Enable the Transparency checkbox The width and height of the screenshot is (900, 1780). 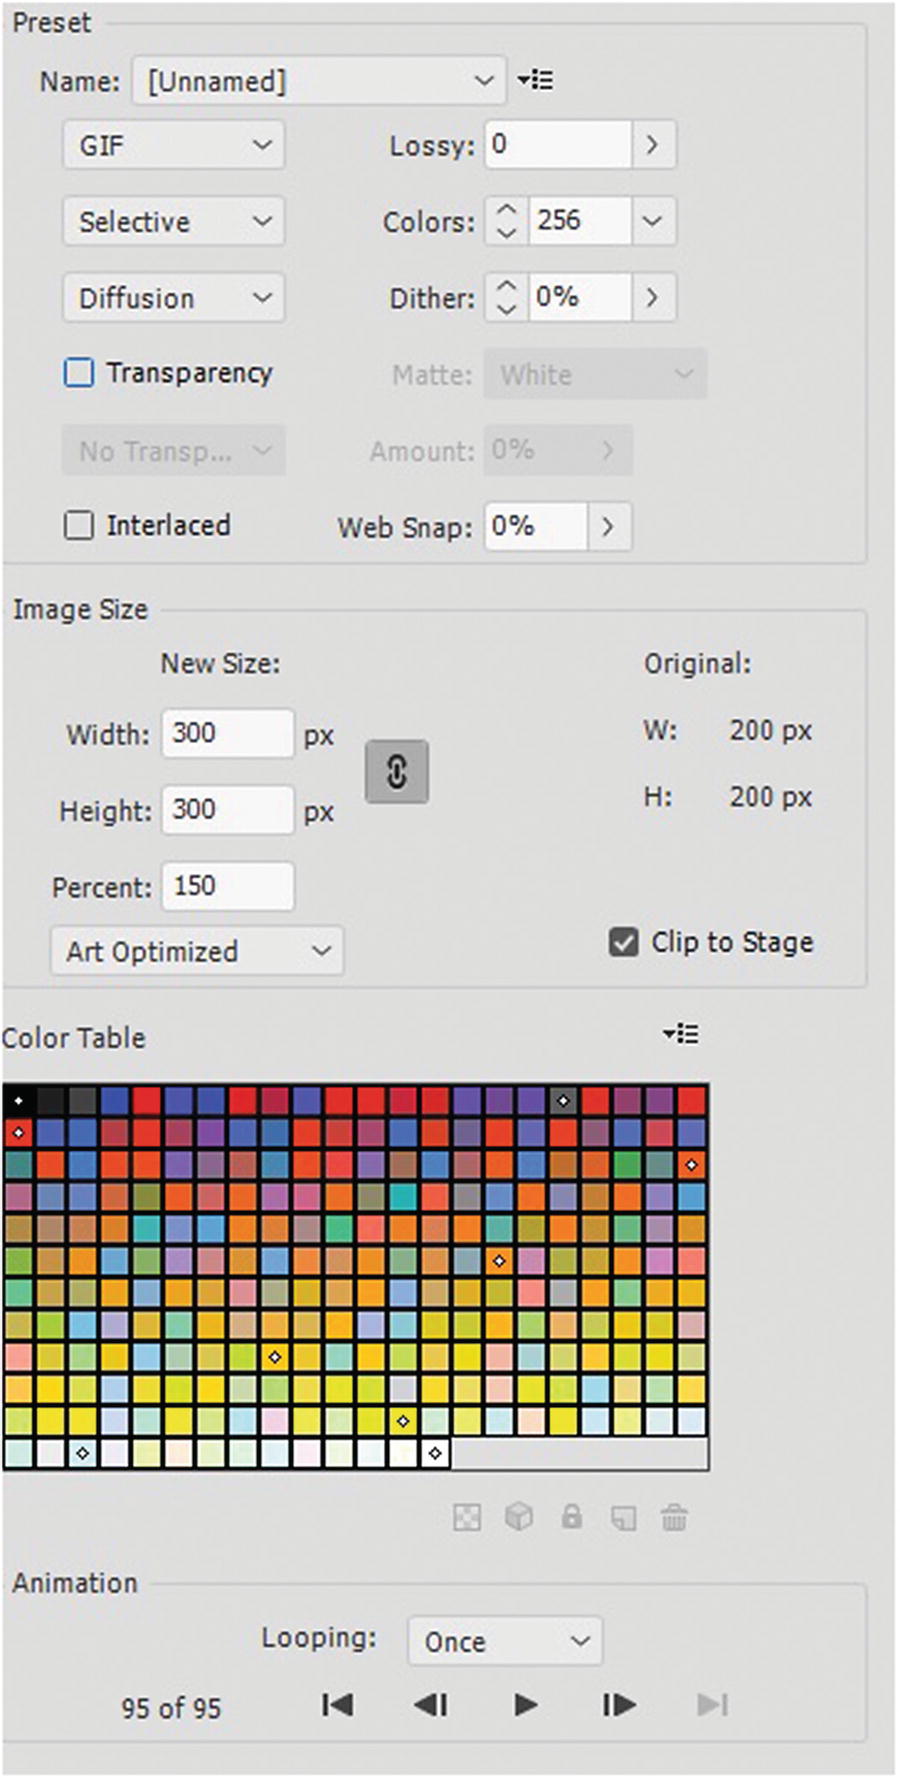[79, 373]
